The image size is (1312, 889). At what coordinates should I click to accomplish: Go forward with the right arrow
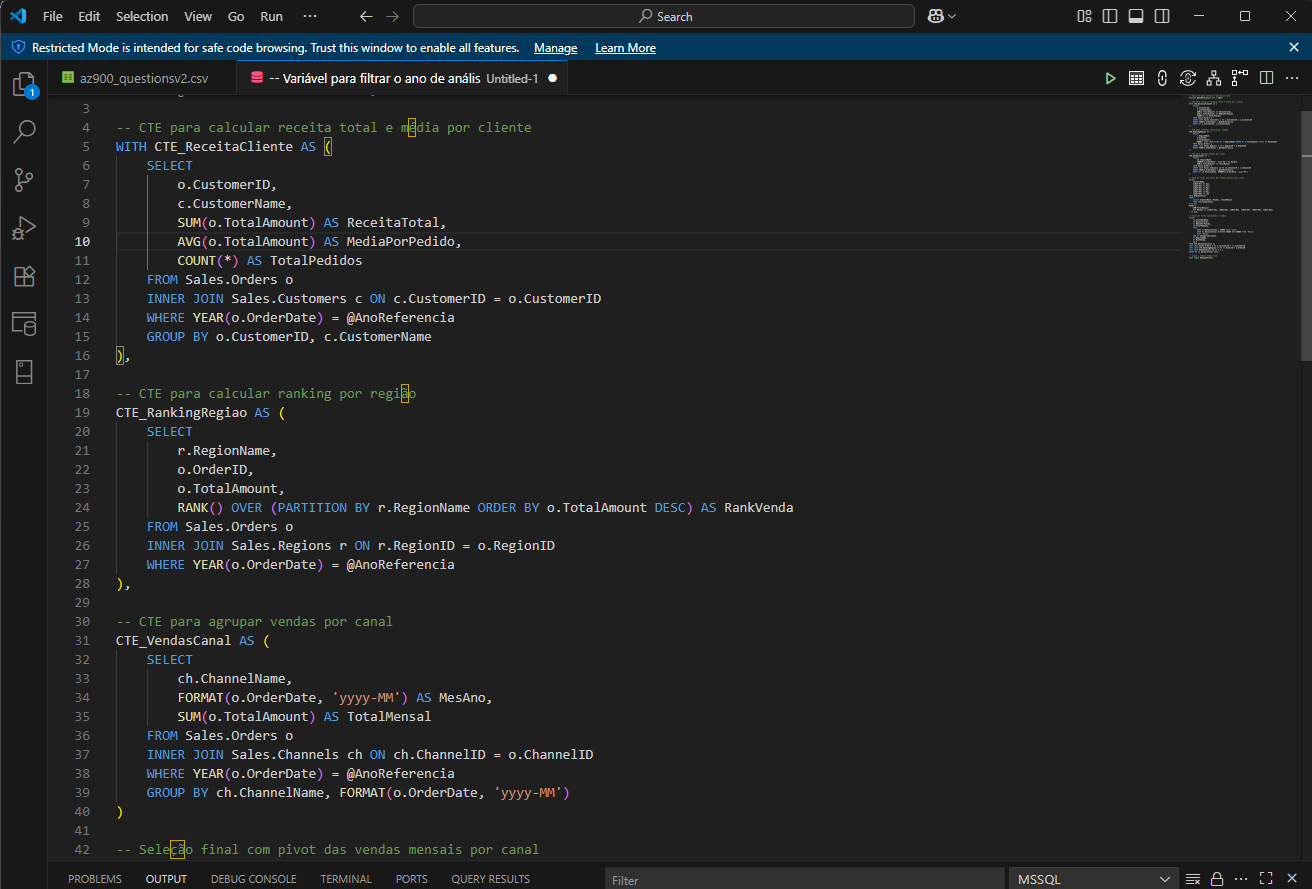click(392, 16)
